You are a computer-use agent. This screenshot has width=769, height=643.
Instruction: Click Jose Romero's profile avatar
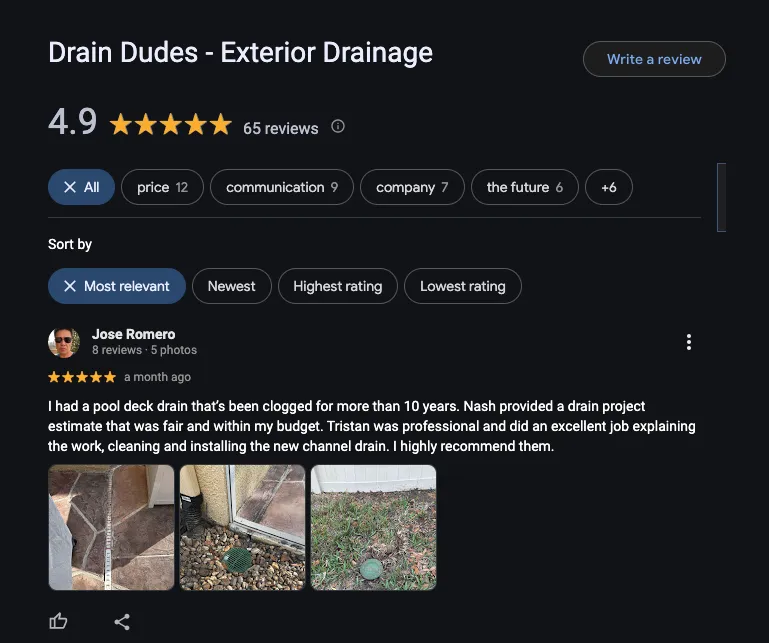64,342
